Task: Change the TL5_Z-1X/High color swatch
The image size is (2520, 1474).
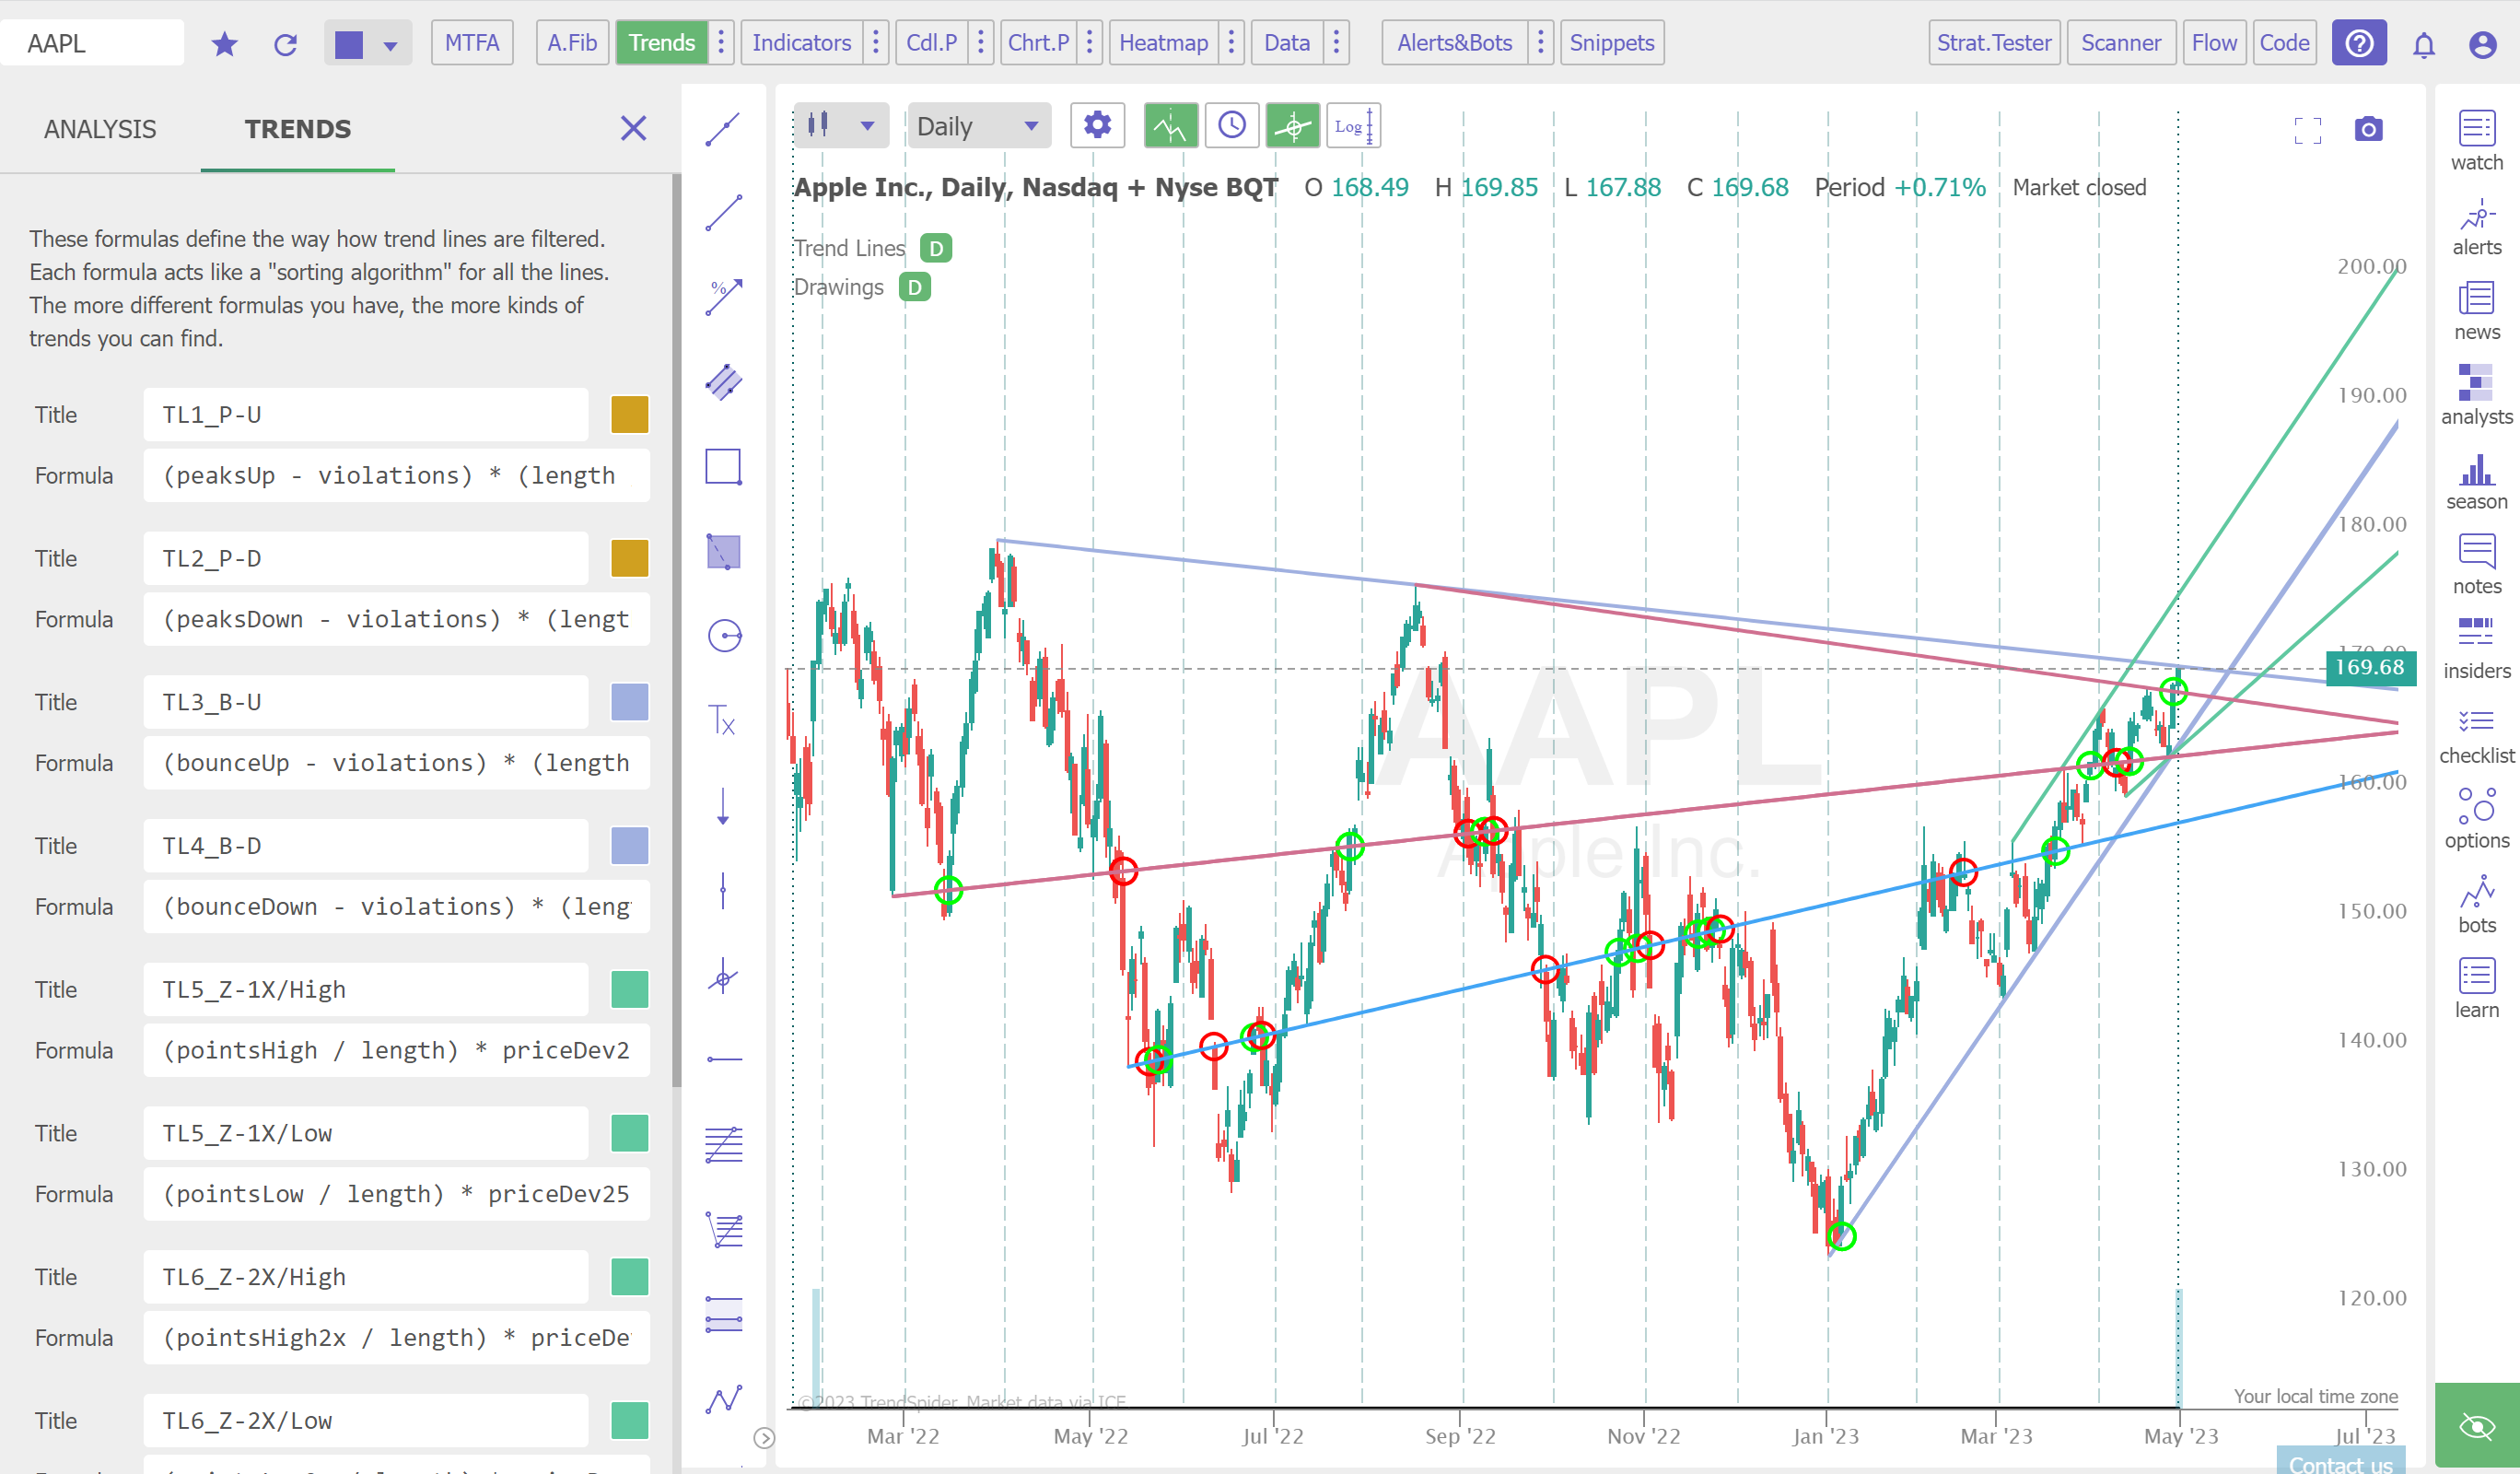Action: [x=629, y=990]
